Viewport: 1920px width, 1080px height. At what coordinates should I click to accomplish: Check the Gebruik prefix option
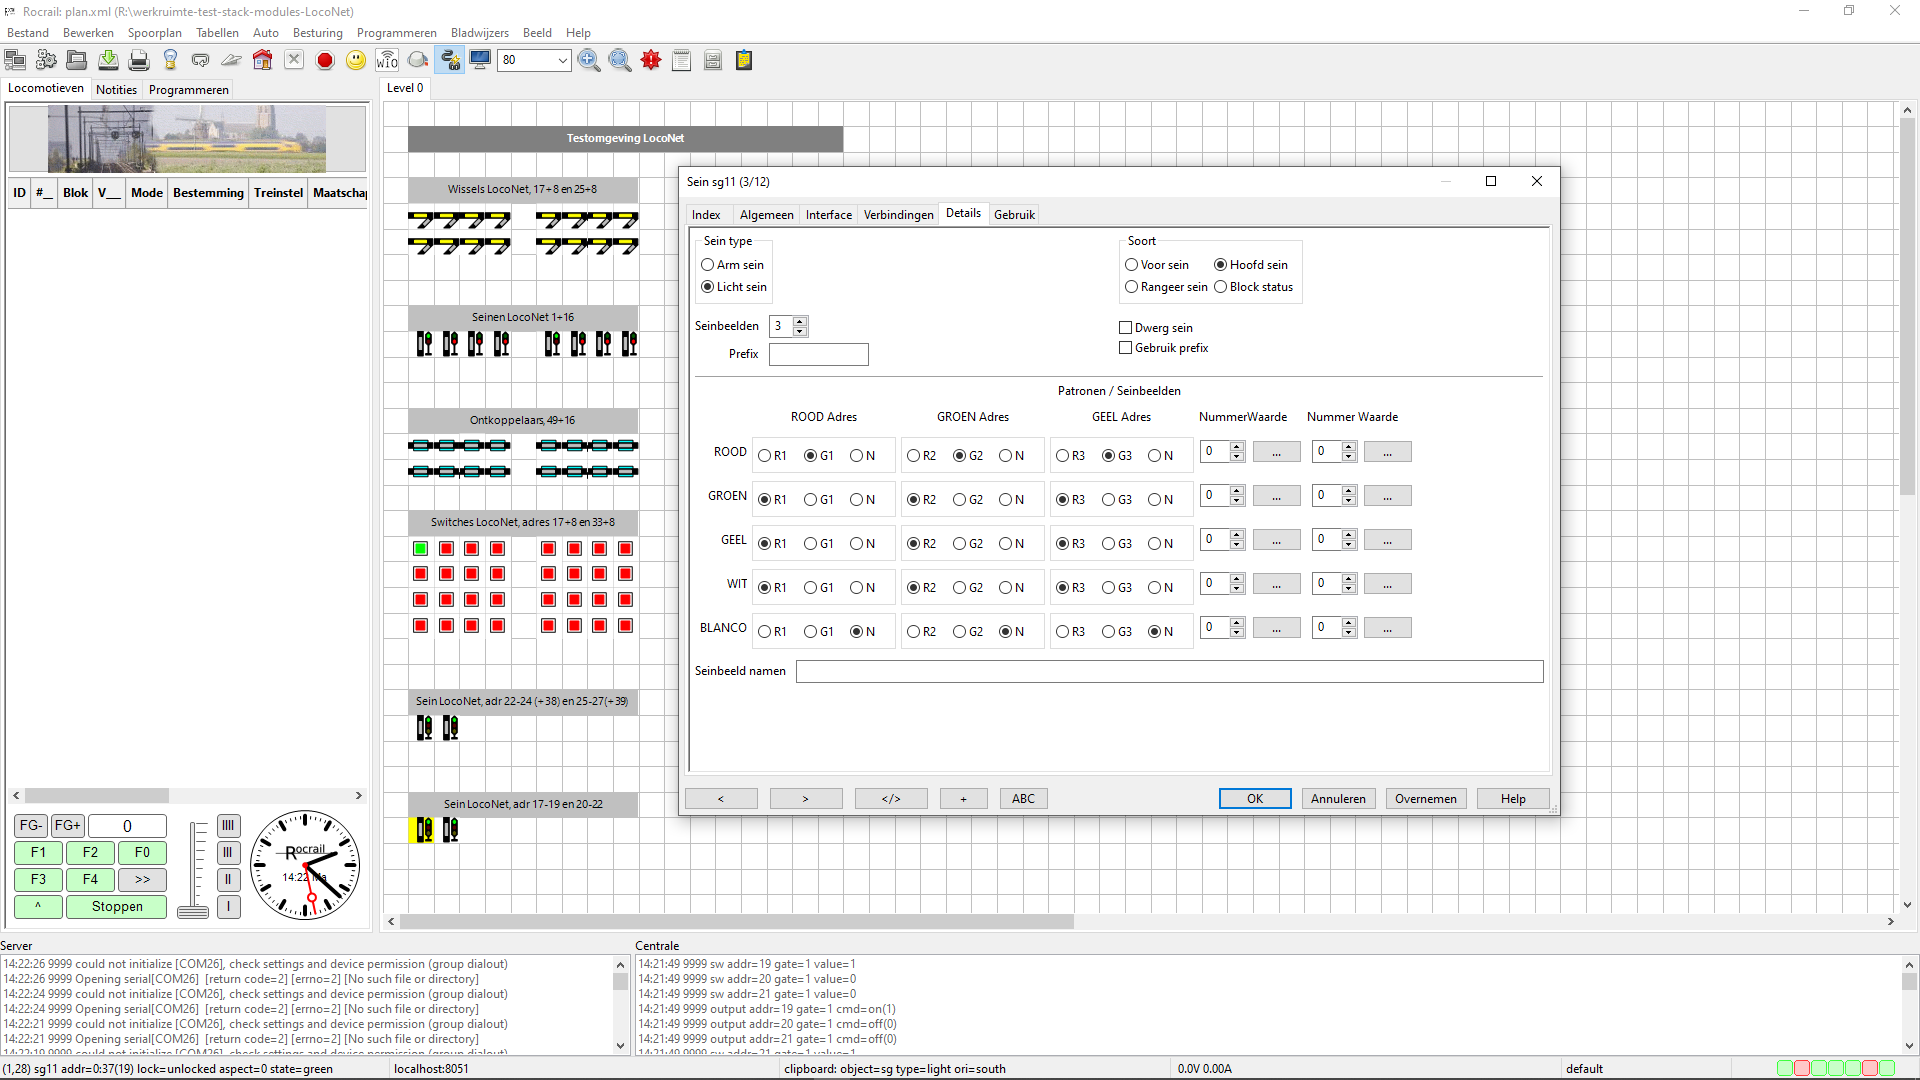pyautogui.click(x=1125, y=348)
